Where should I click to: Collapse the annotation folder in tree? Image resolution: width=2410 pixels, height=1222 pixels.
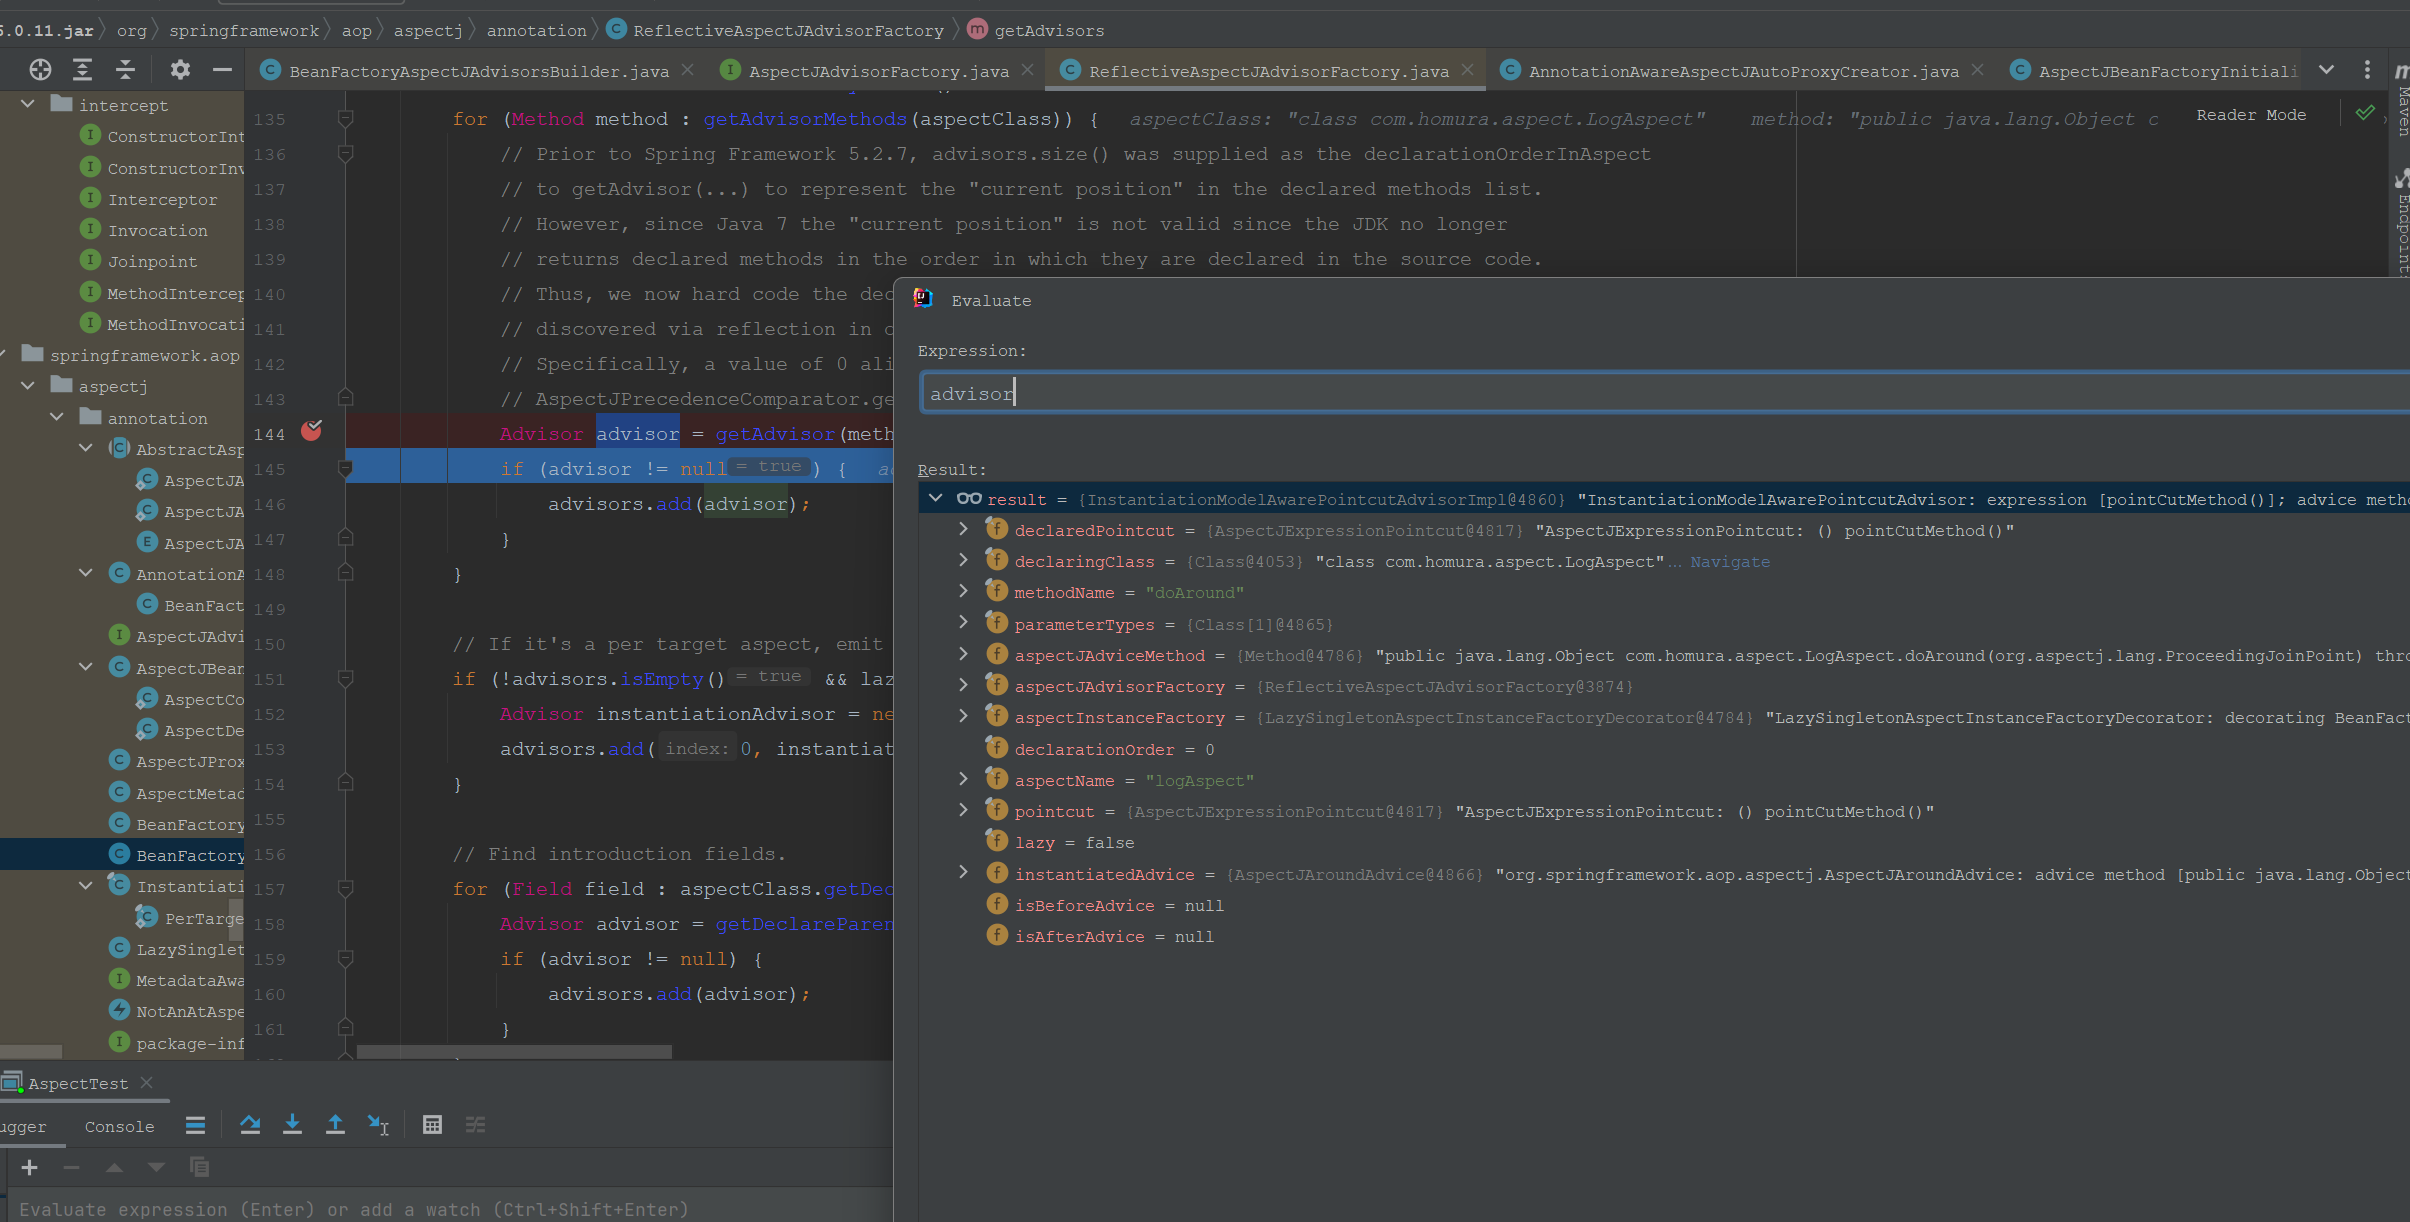[x=57, y=417]
